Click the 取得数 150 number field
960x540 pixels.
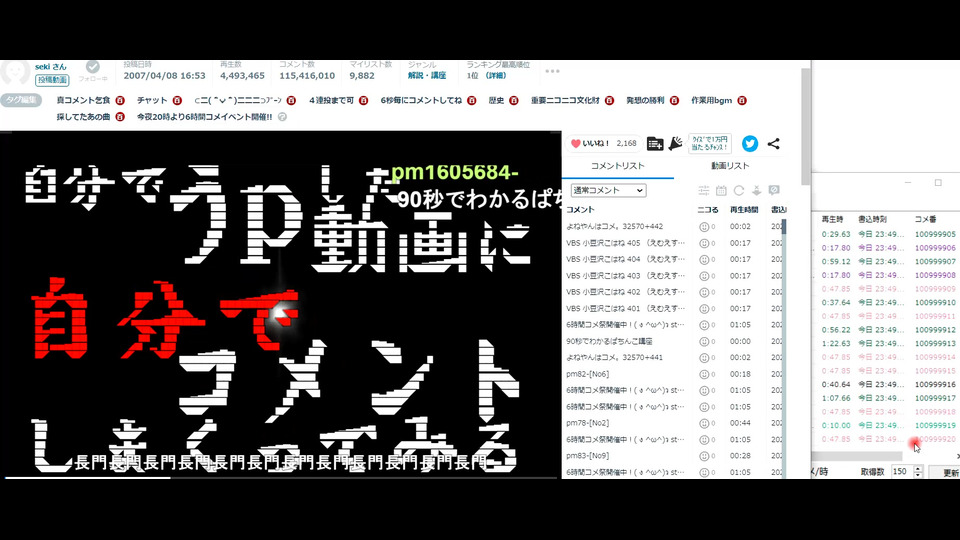click(902, 471)
